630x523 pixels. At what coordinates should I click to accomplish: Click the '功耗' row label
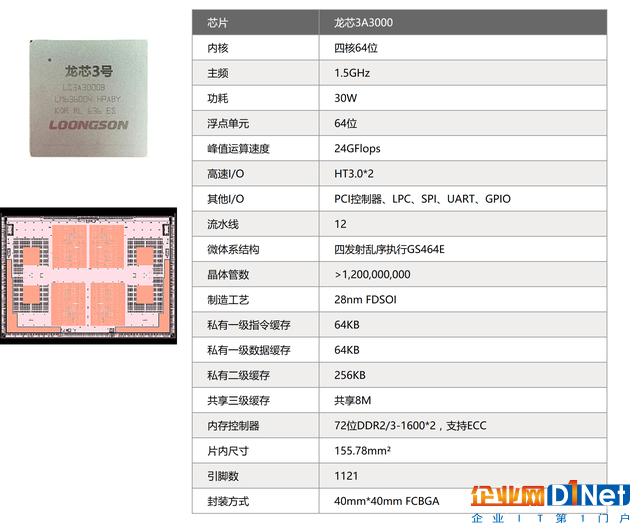(217, 98)
